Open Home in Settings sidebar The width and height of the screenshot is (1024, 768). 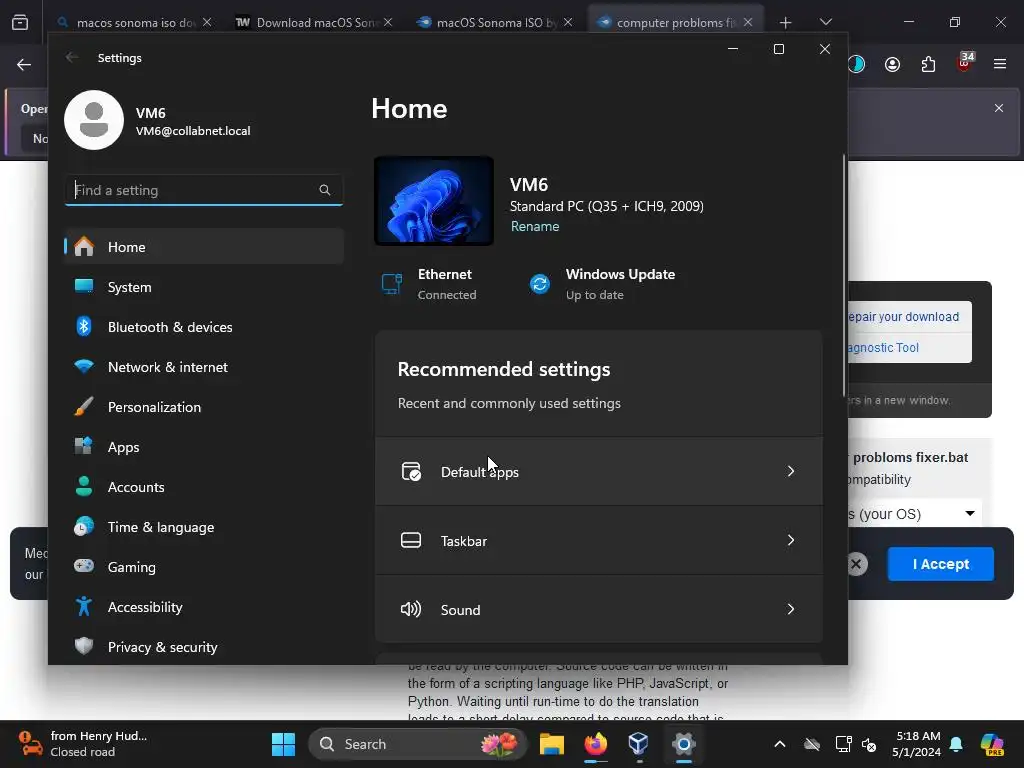[x=204, y=247]
